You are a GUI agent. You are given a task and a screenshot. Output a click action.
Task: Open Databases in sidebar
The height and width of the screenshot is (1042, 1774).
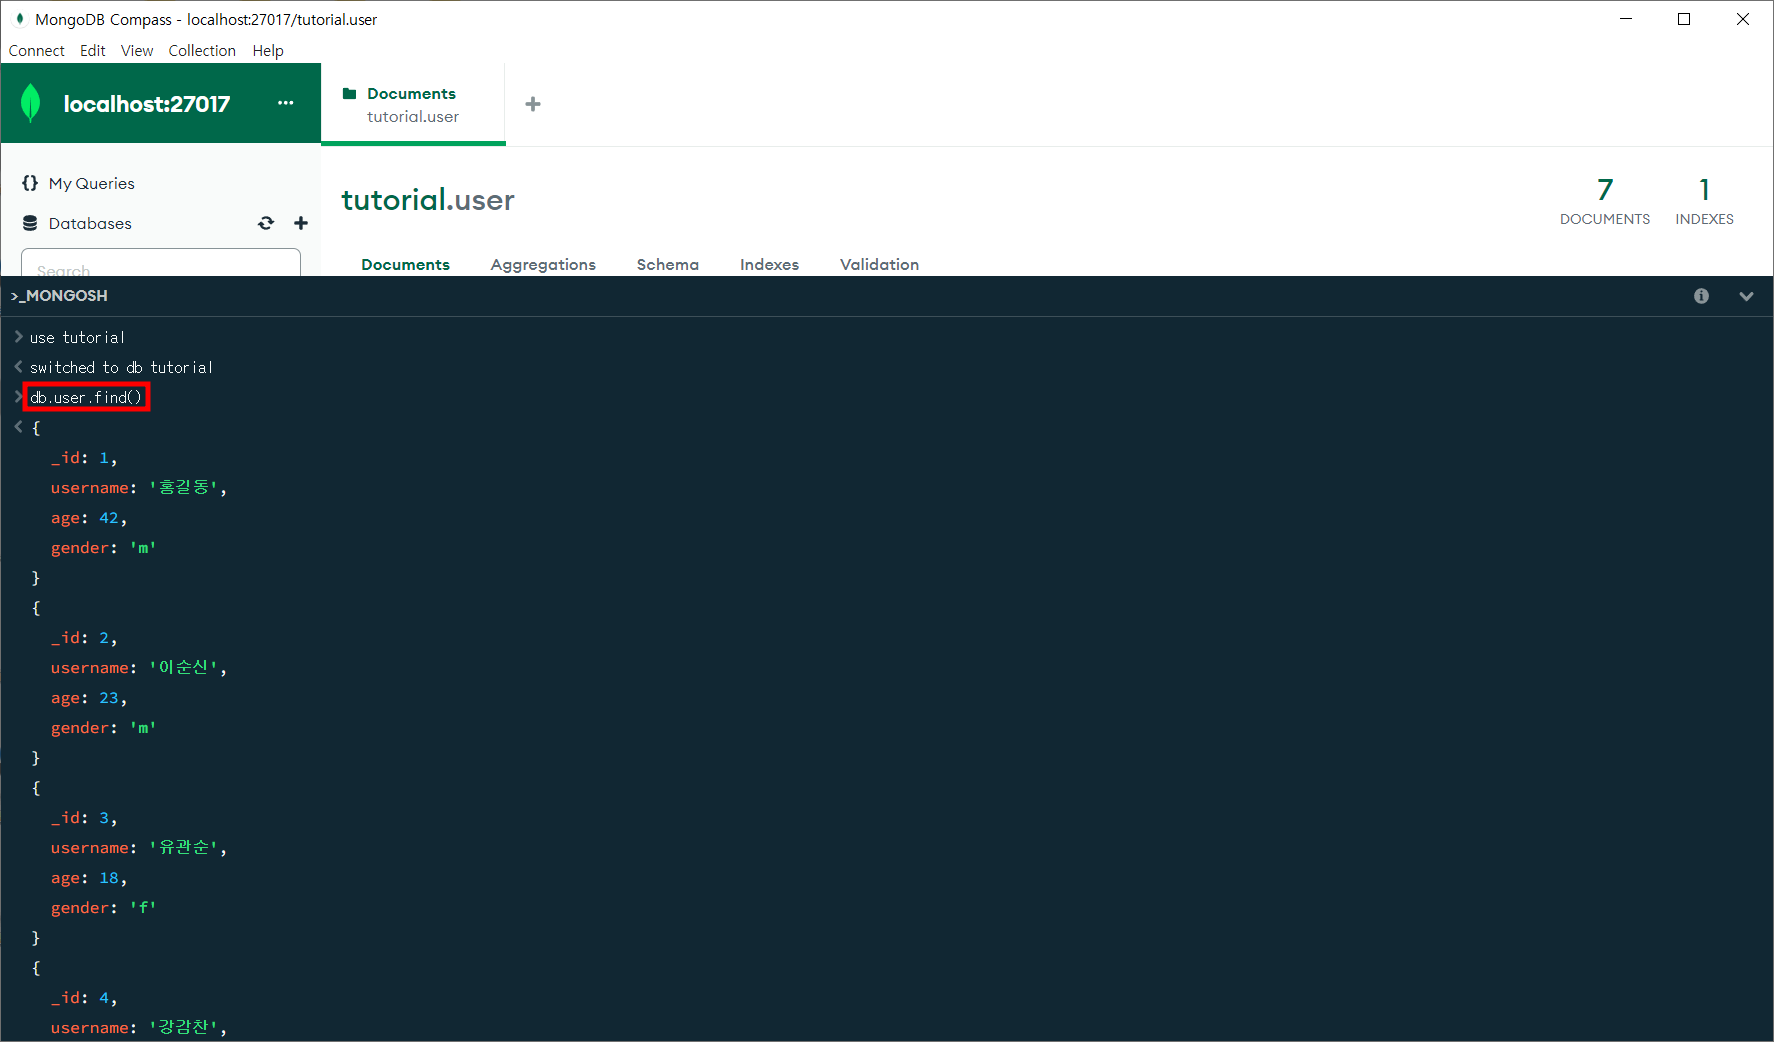coord(90,223)
